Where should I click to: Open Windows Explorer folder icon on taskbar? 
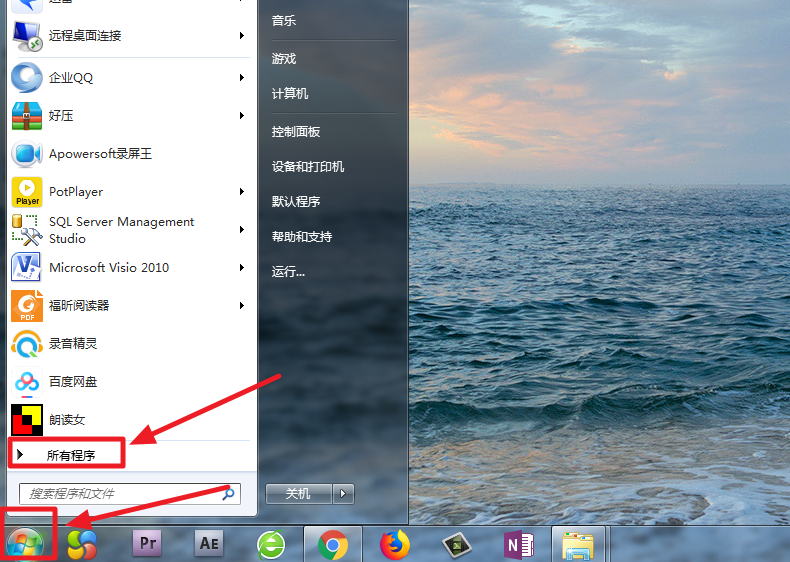(x=579, y=544)
